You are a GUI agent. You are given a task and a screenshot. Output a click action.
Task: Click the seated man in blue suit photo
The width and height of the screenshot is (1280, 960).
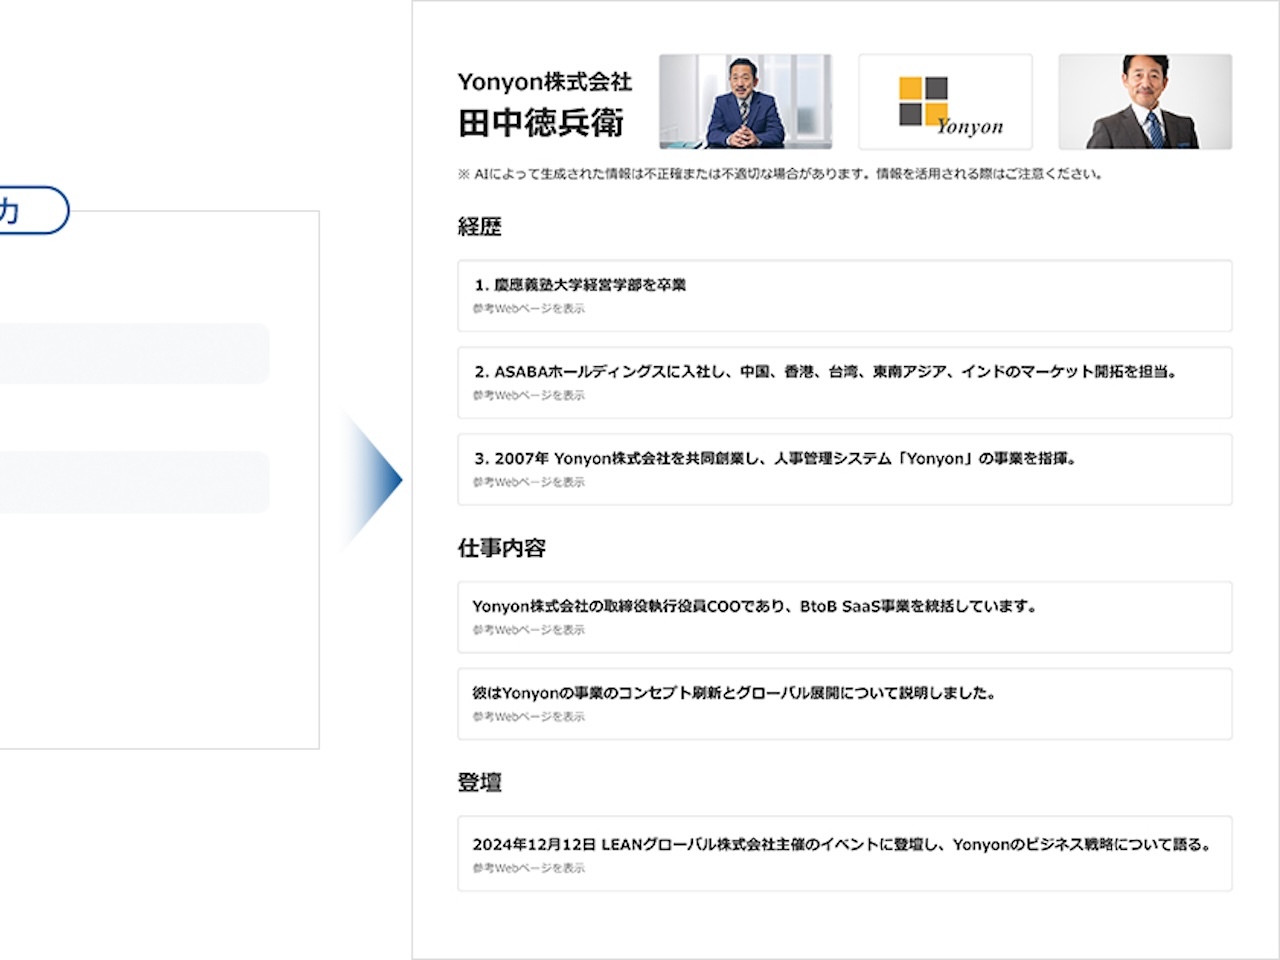745,101
